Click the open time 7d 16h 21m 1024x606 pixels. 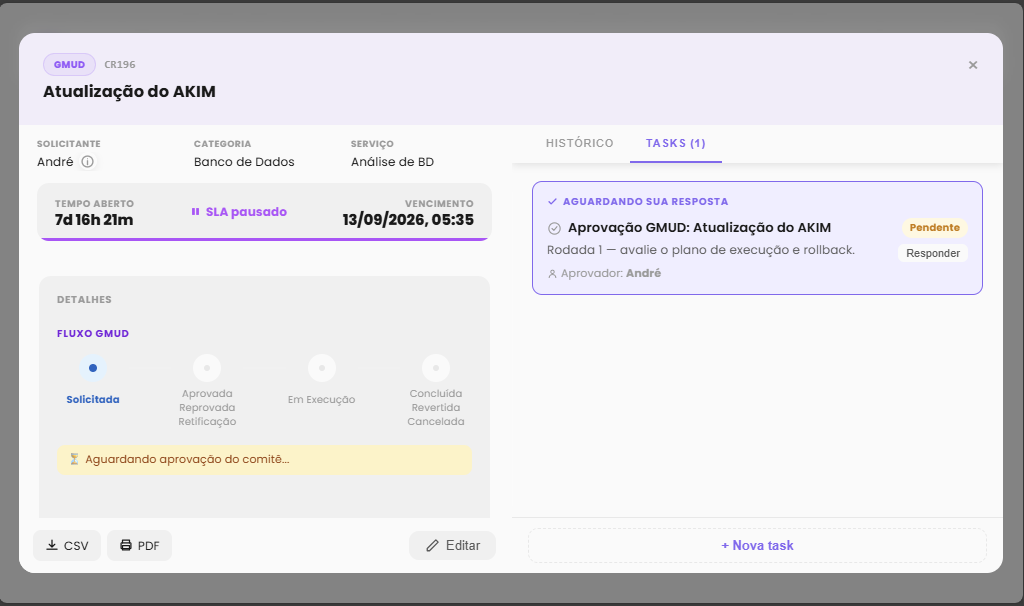94,220
